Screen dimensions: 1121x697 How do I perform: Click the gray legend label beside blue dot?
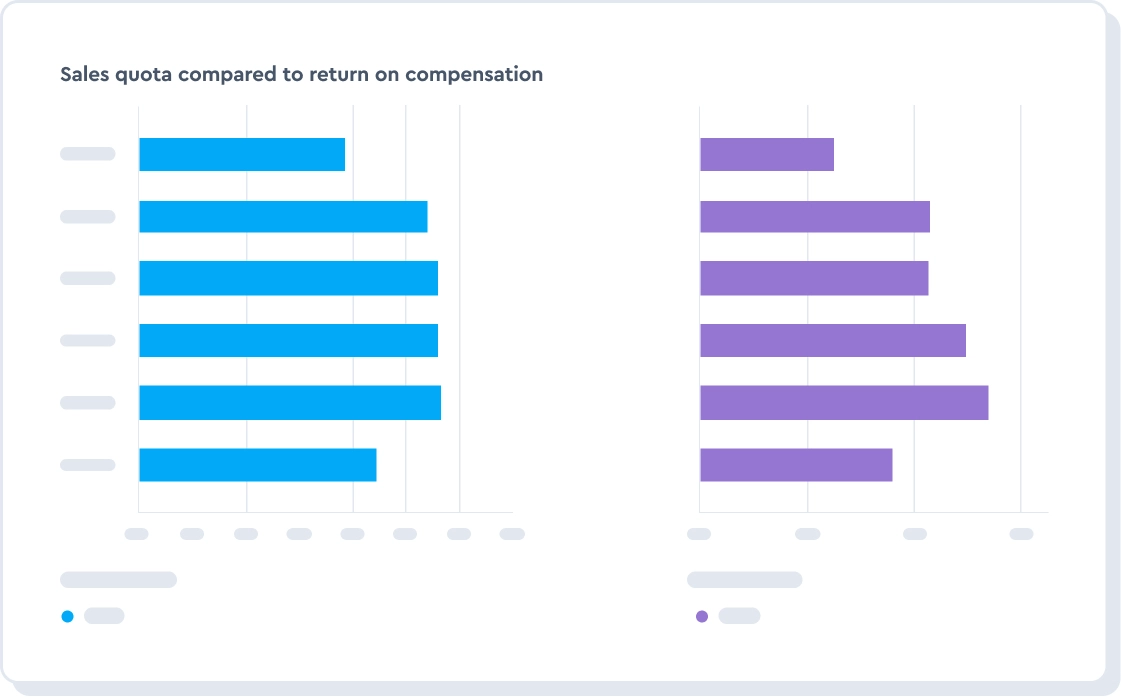104,616
